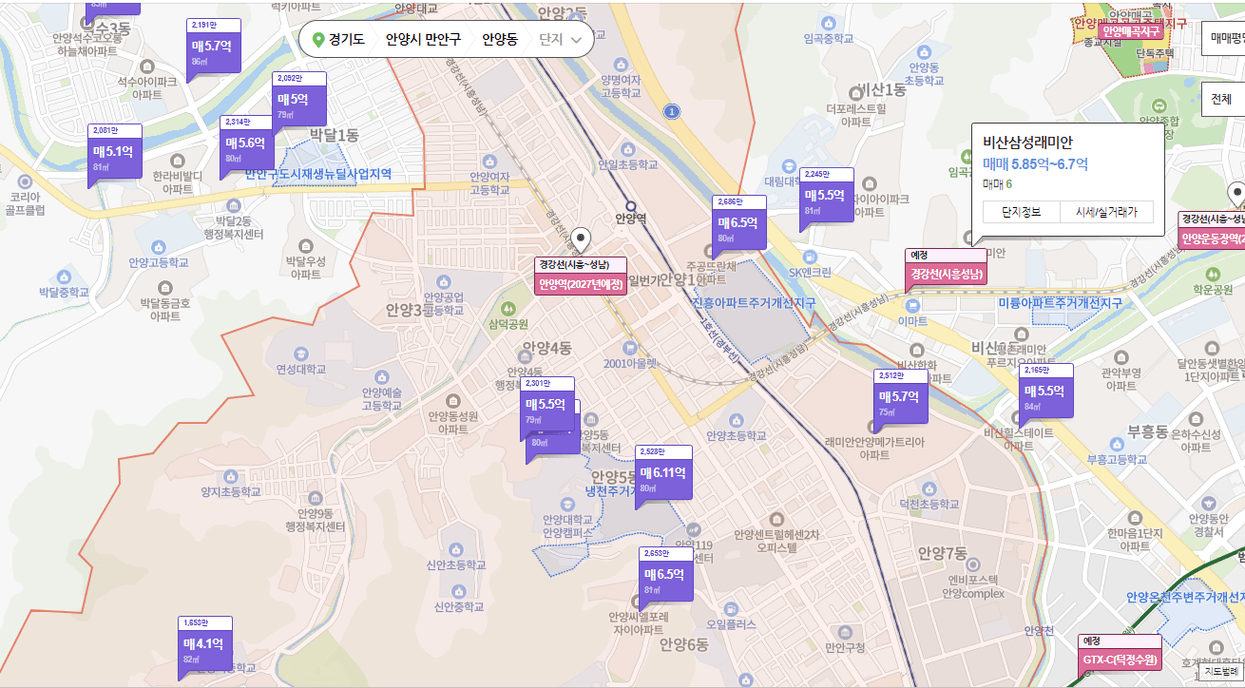Viewport: 1245px width, 688px height.
Task: Open the 단지 dropdown in location bar
Action: point(561,40)
